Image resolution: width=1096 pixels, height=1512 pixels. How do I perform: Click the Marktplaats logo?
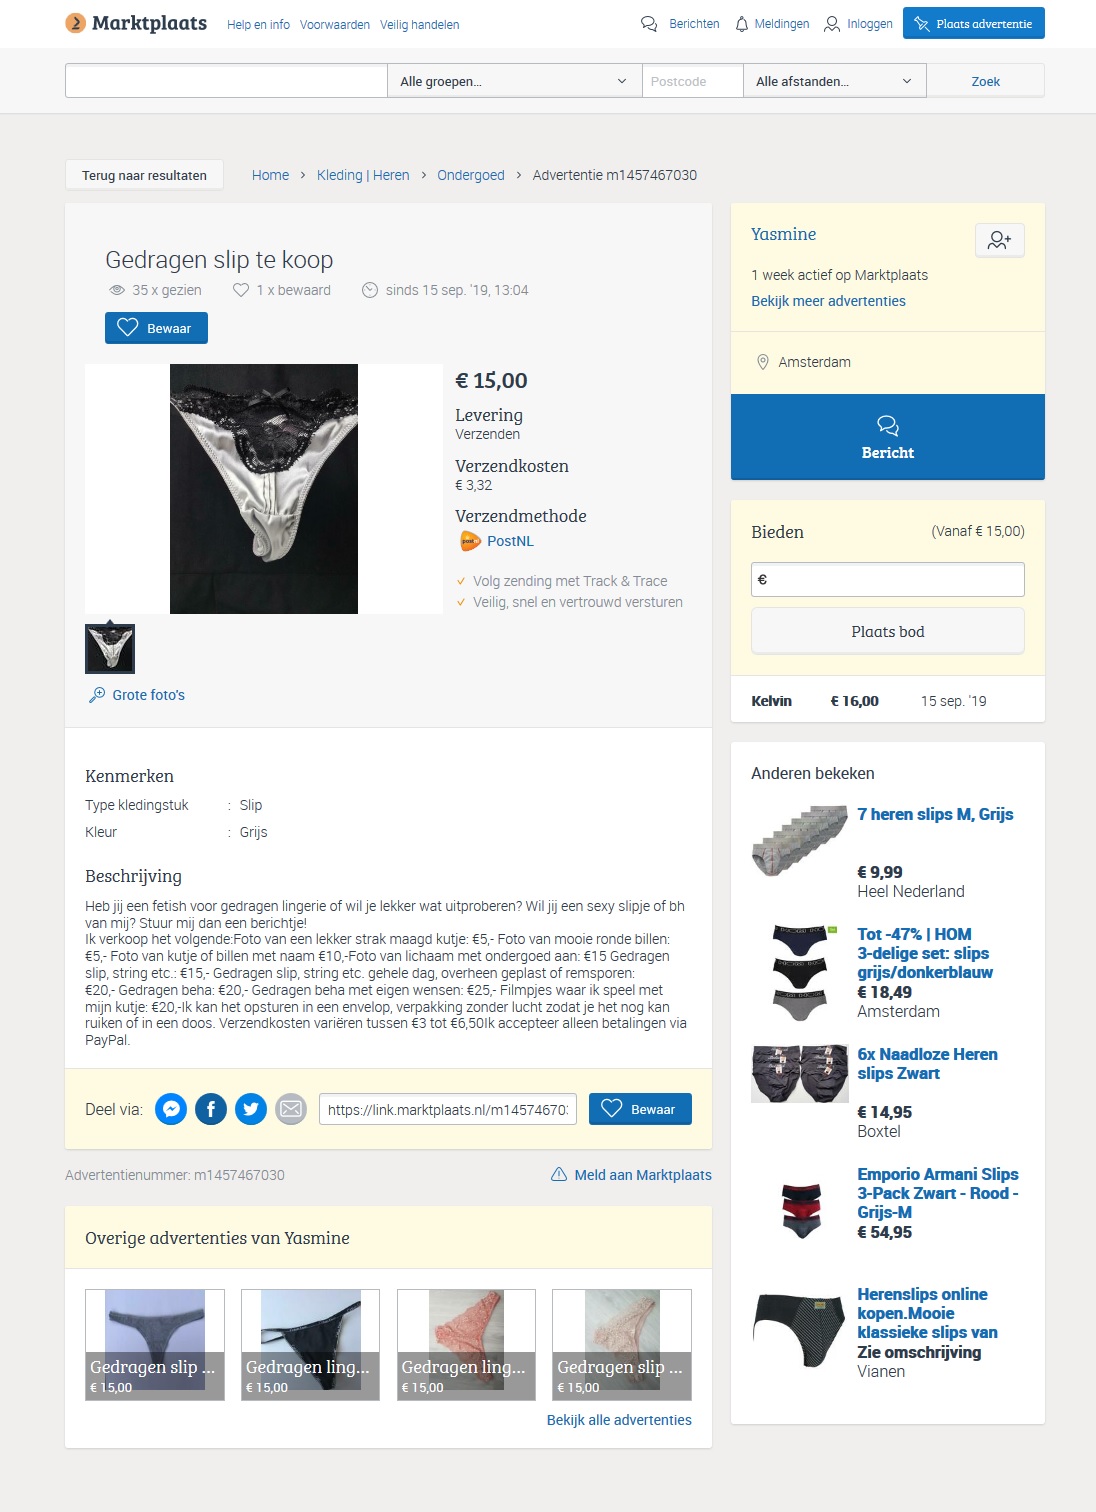tap(136, 23)
